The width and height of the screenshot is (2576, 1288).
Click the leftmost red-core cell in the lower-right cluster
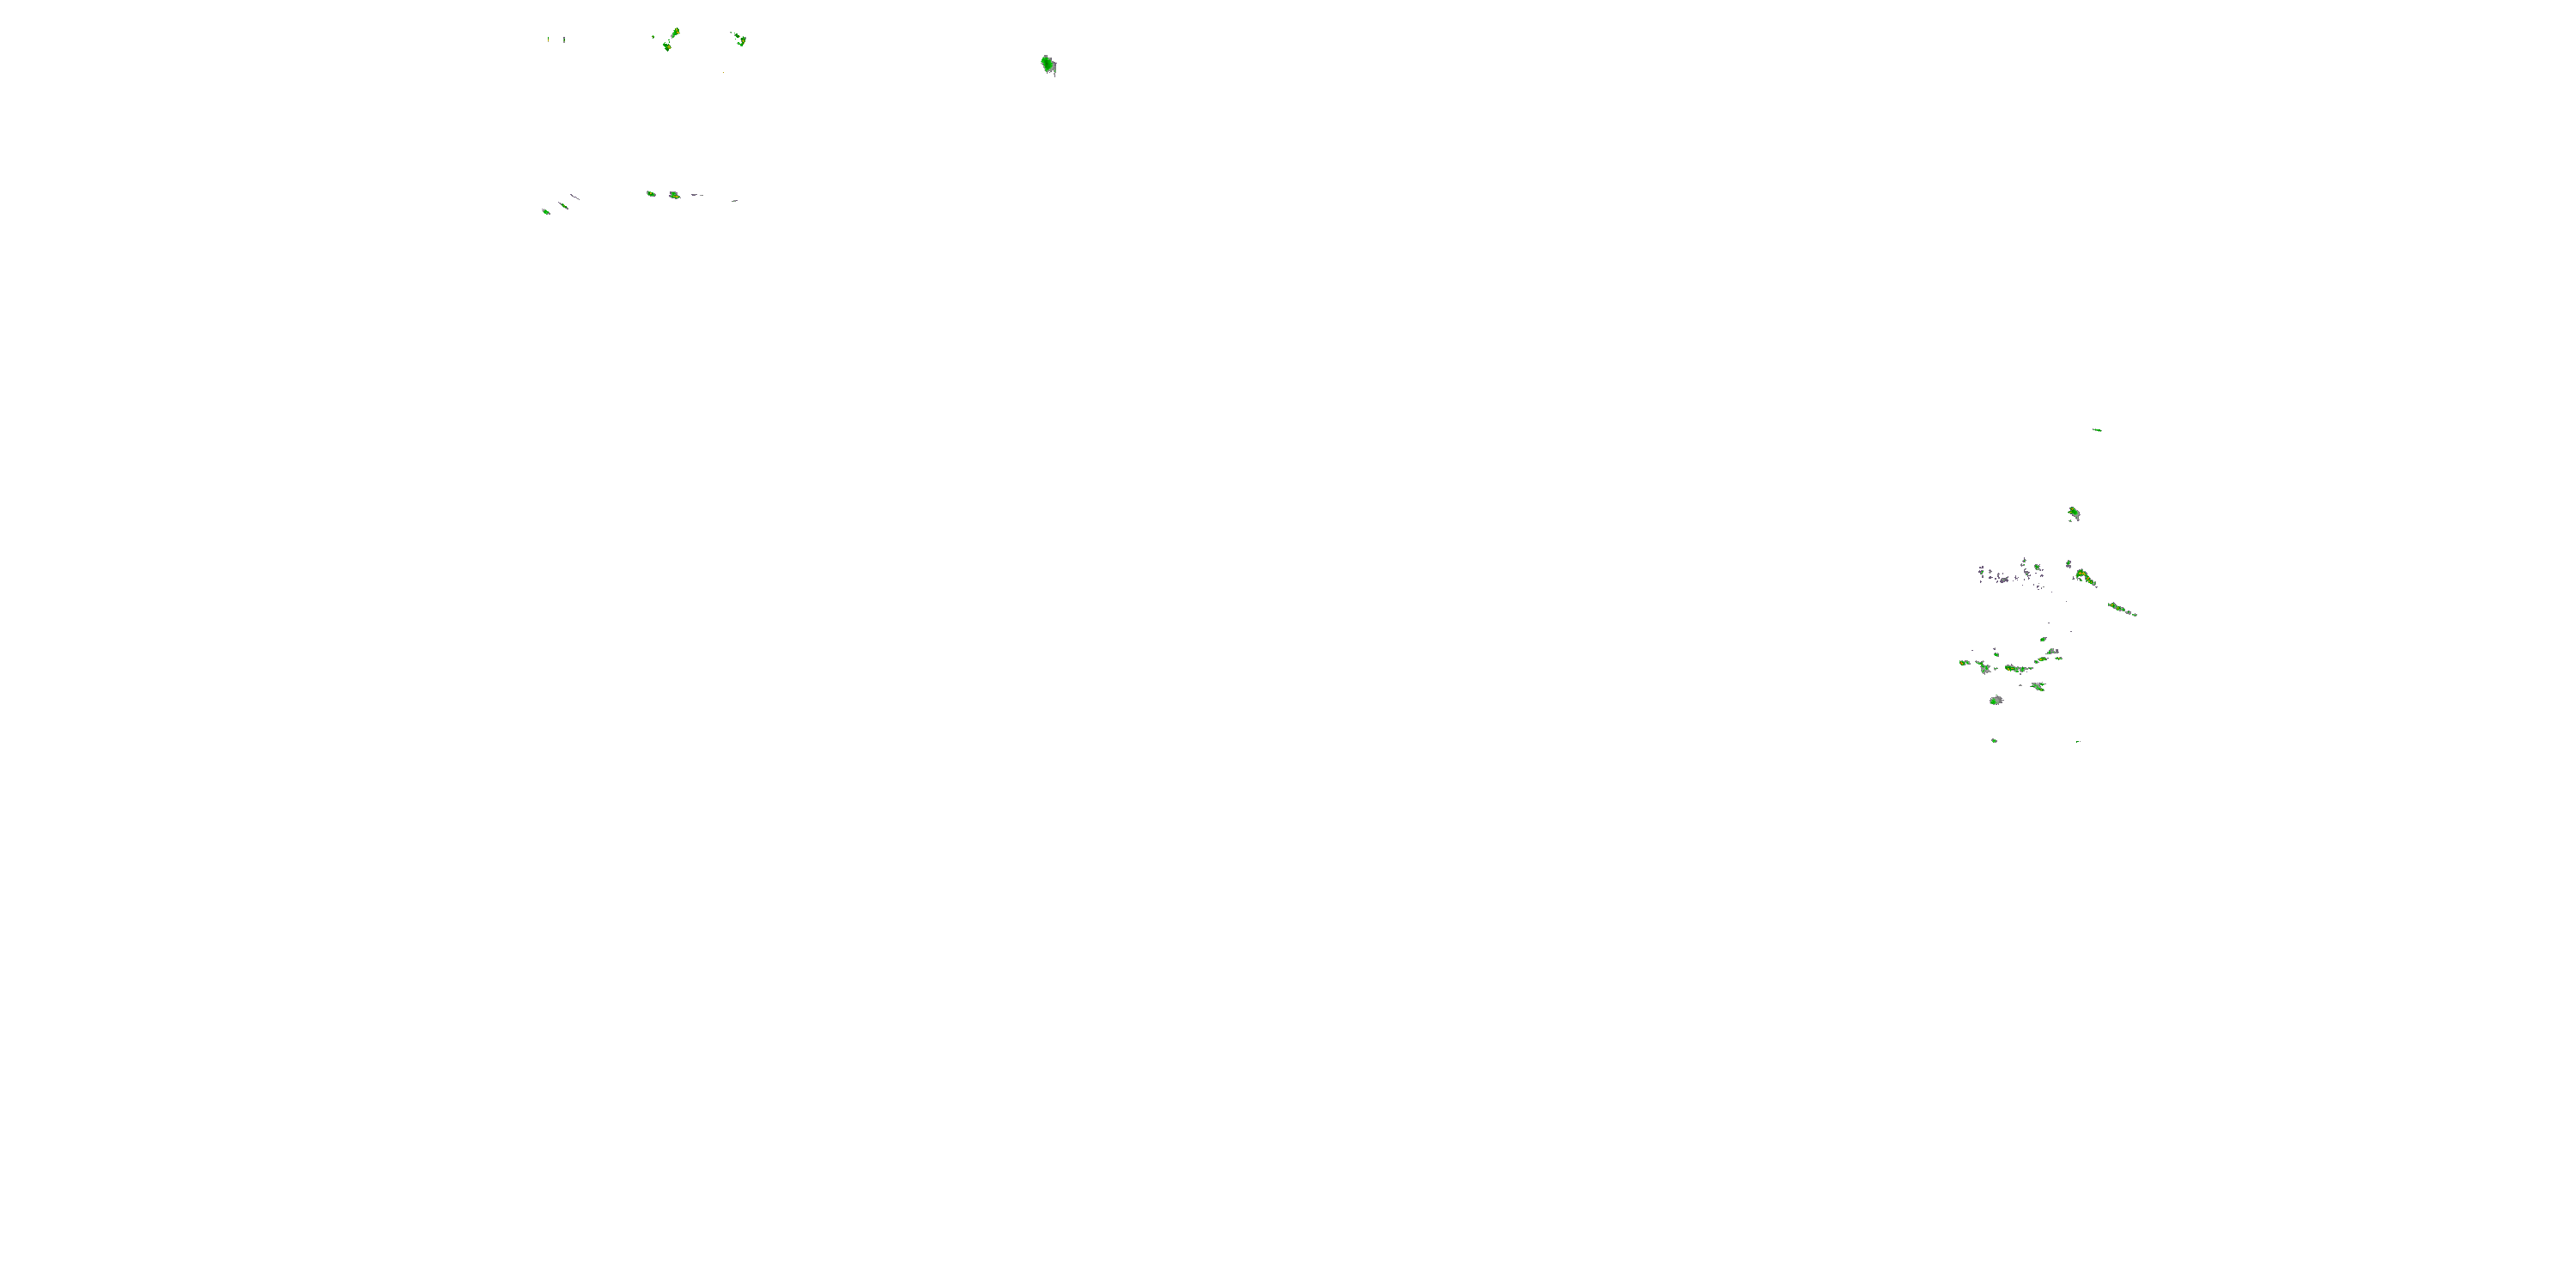point(1964,662)
